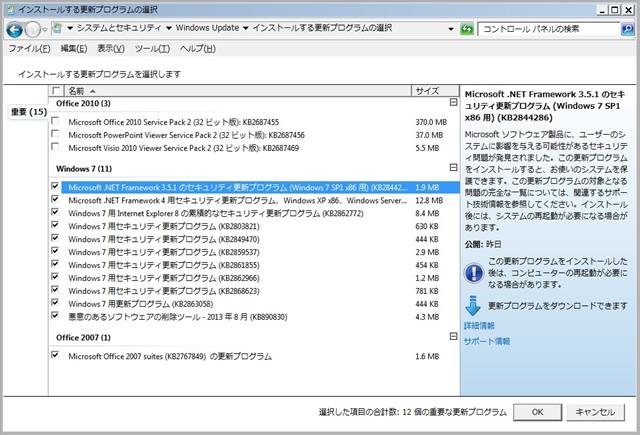Image resolution: width=640 pixels, height=435 pixels.
Task: Uncheck the KB2861855 update checkbox
Action: pos(55,264)
